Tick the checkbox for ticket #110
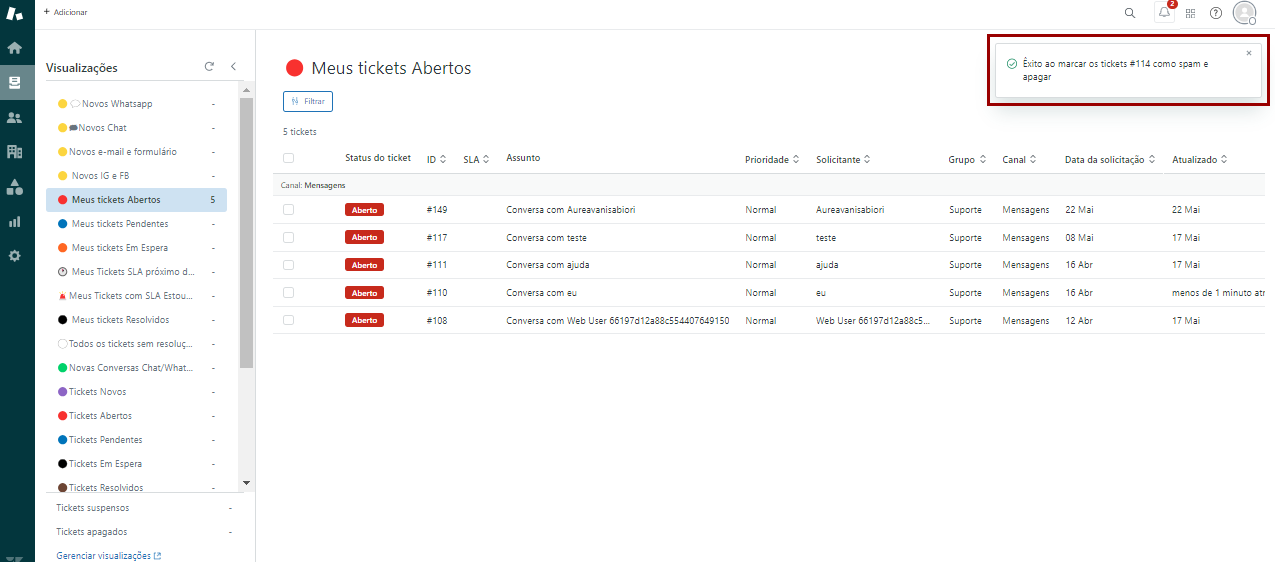The height and width of the screenshot is (562, 1275). [288, 293]
